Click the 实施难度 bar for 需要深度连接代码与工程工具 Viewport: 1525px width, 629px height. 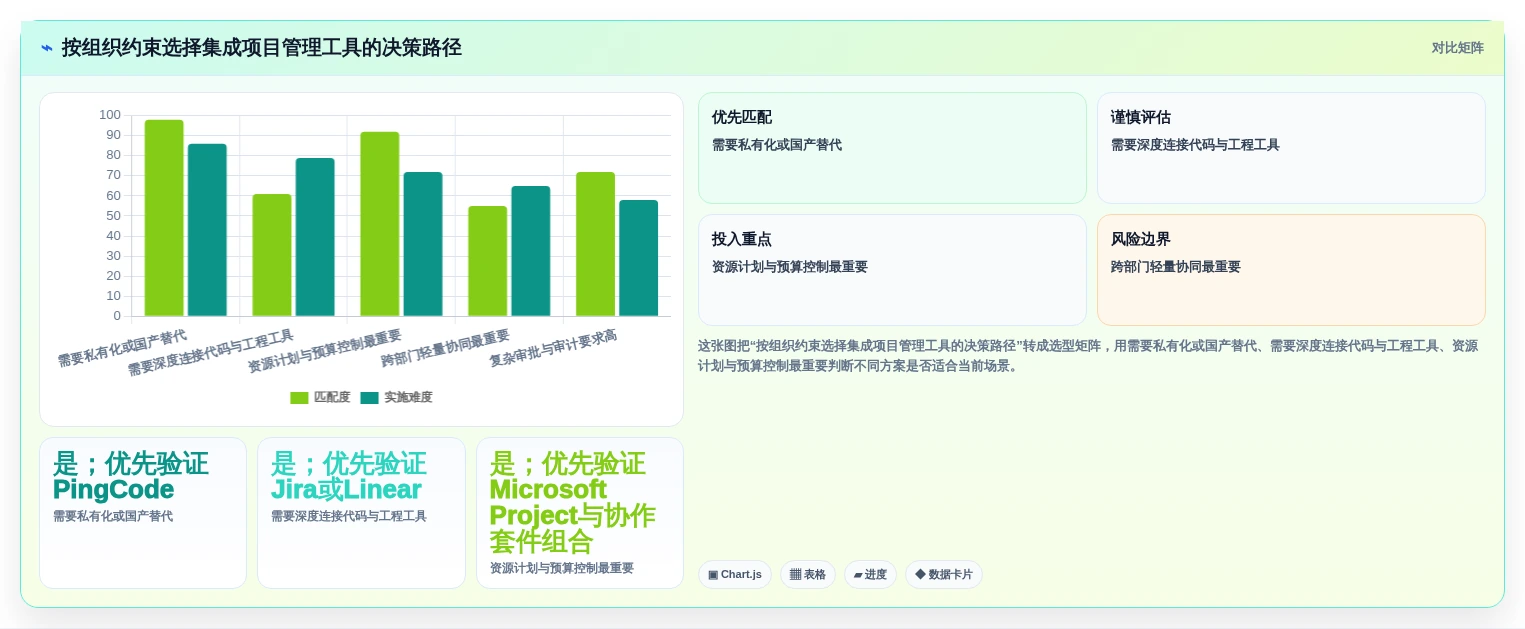315,237
